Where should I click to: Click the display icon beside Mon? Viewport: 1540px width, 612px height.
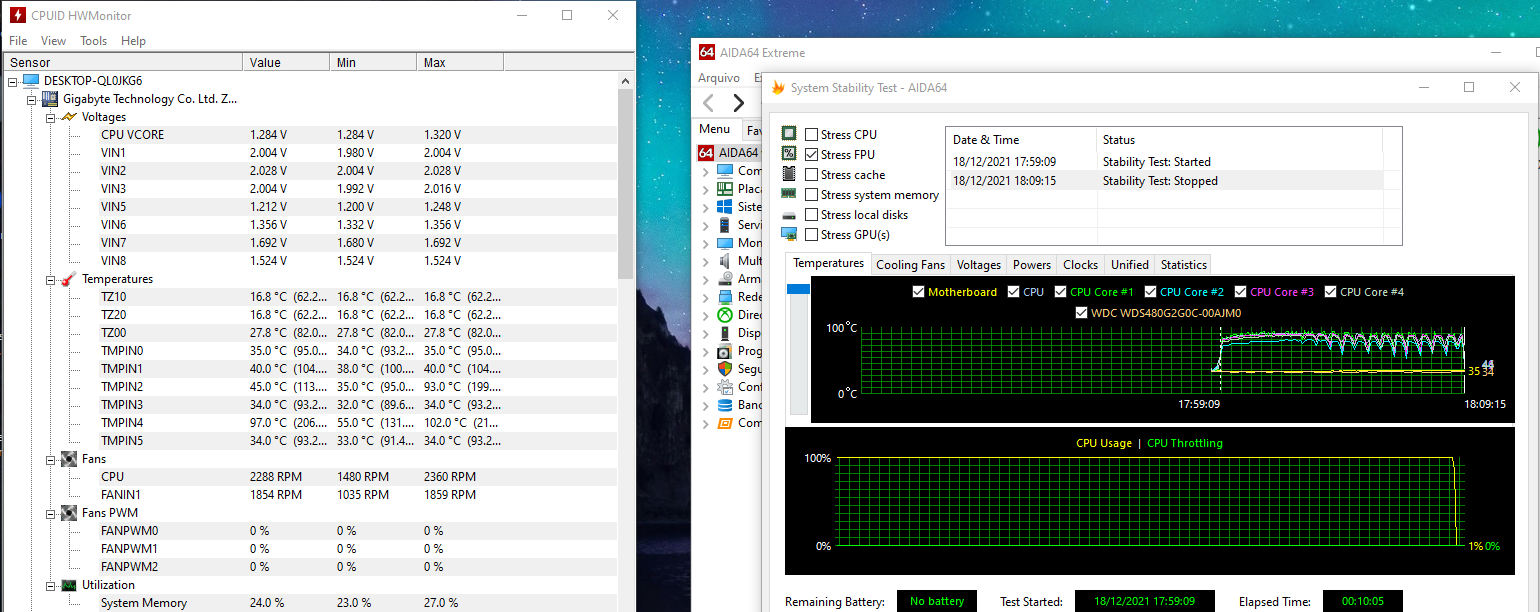(725, 243)
